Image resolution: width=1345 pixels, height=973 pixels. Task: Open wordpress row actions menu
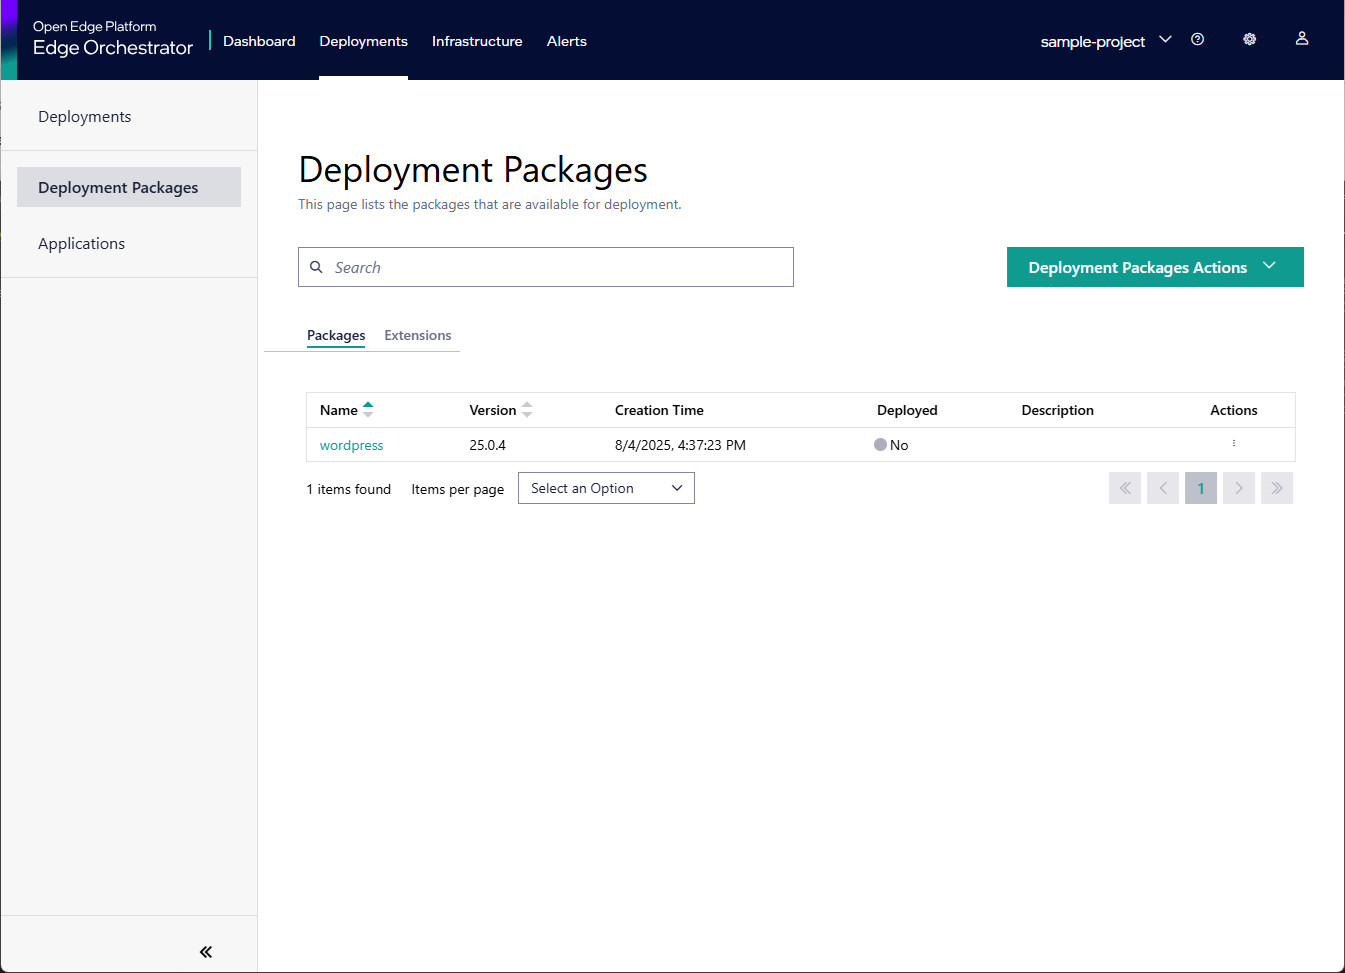click(1233, 444)
